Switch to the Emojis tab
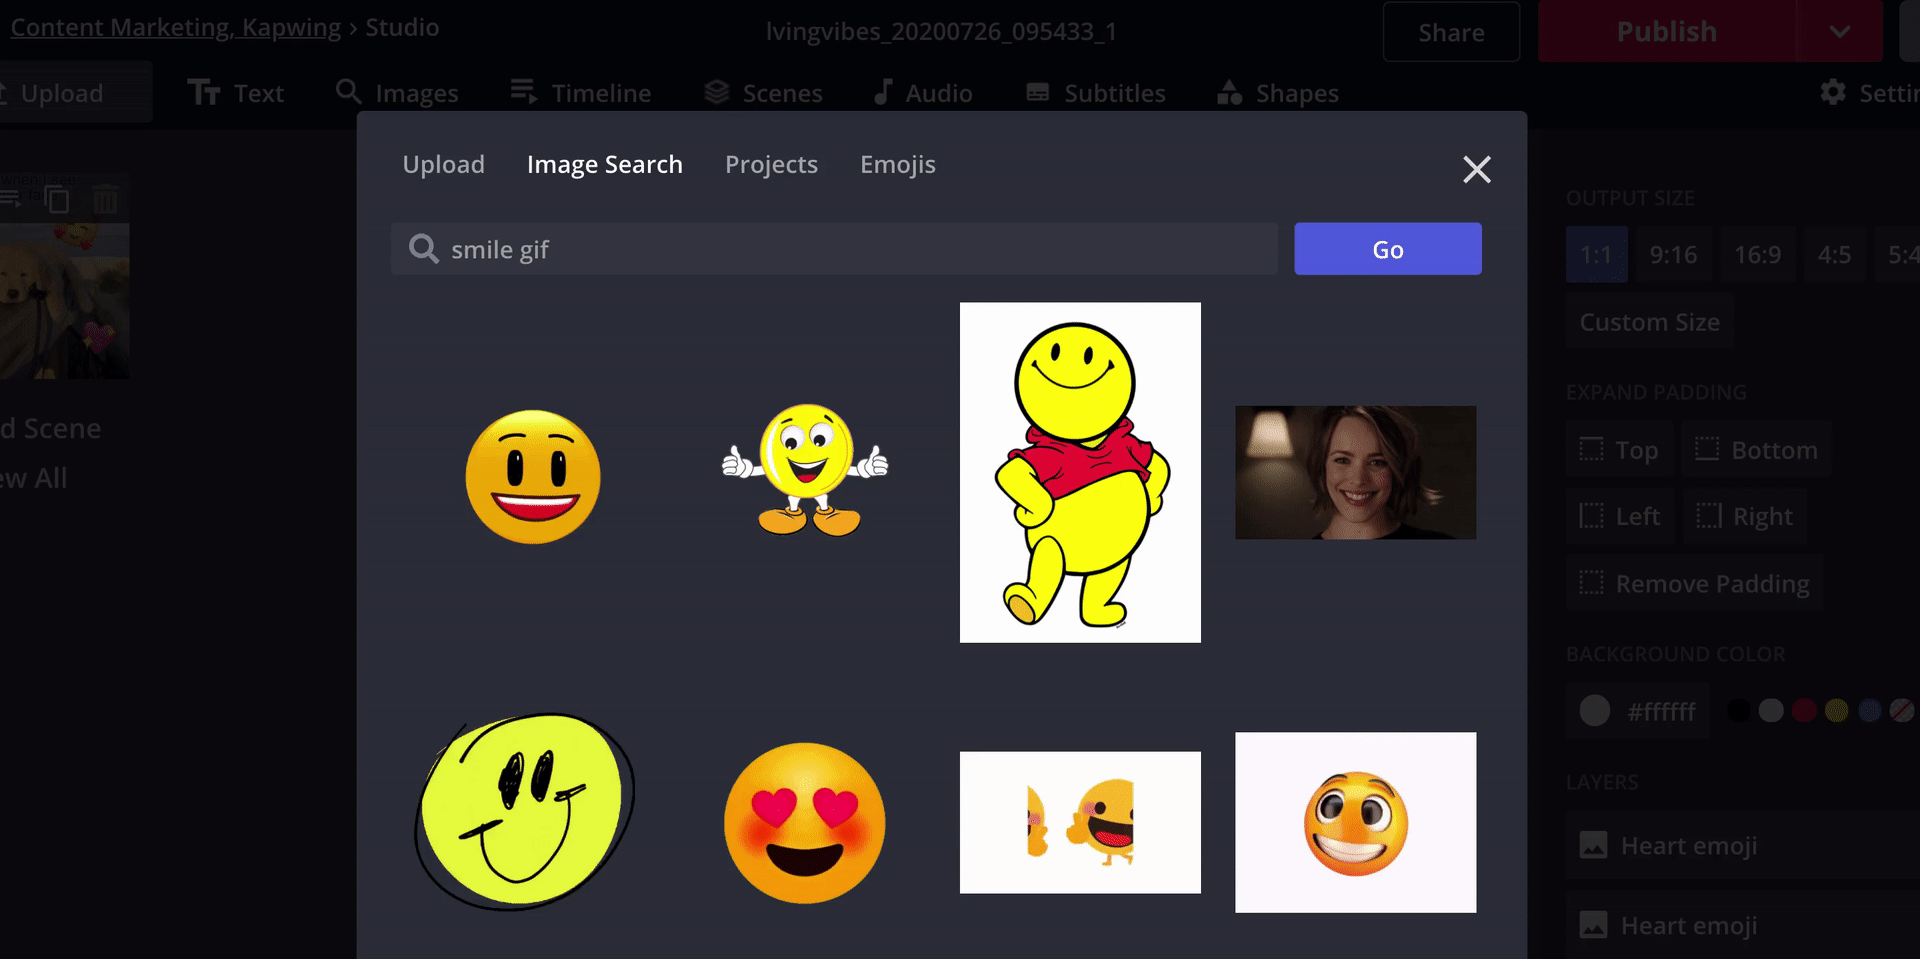This screenshot has width=1920, height=959. 897,165
